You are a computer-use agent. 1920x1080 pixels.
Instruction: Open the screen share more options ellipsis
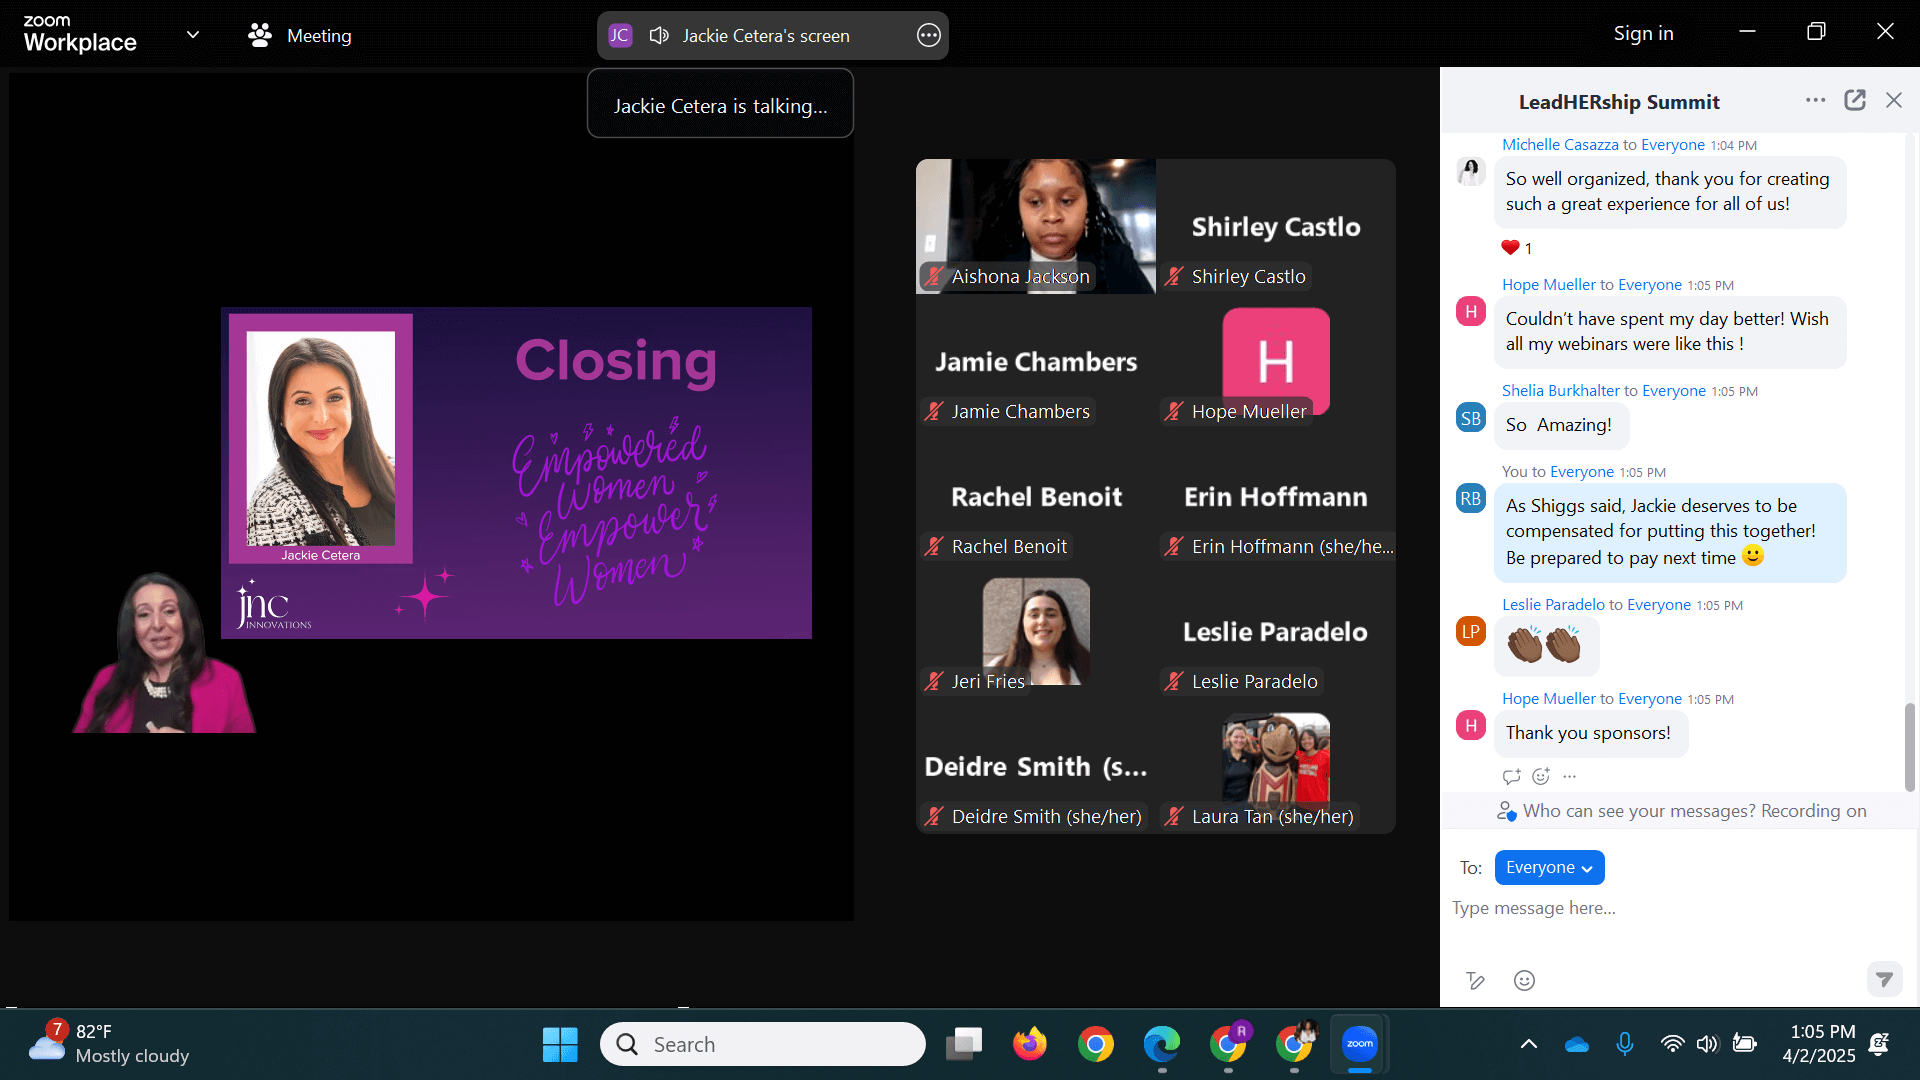click(928, 36)
